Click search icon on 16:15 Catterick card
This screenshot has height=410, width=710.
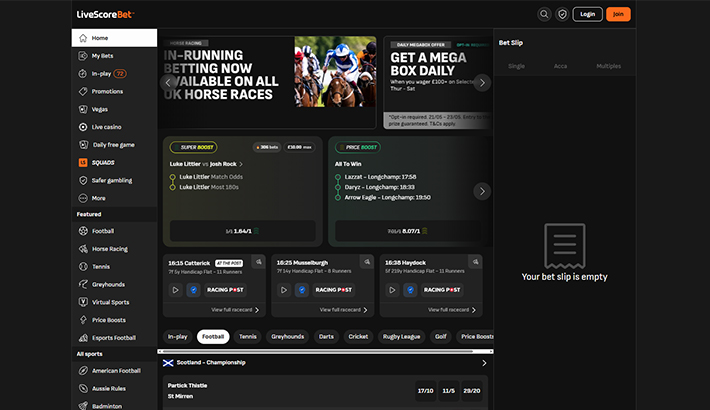[259, 262]
